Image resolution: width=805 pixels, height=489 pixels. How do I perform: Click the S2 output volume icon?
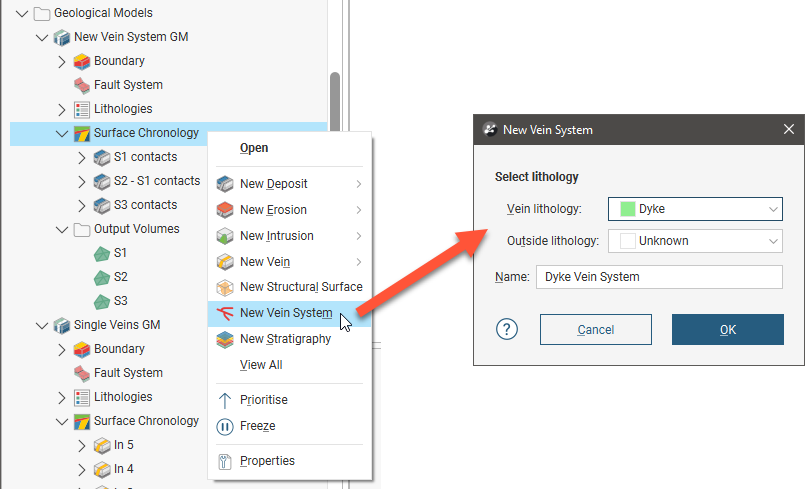point(102,277)
